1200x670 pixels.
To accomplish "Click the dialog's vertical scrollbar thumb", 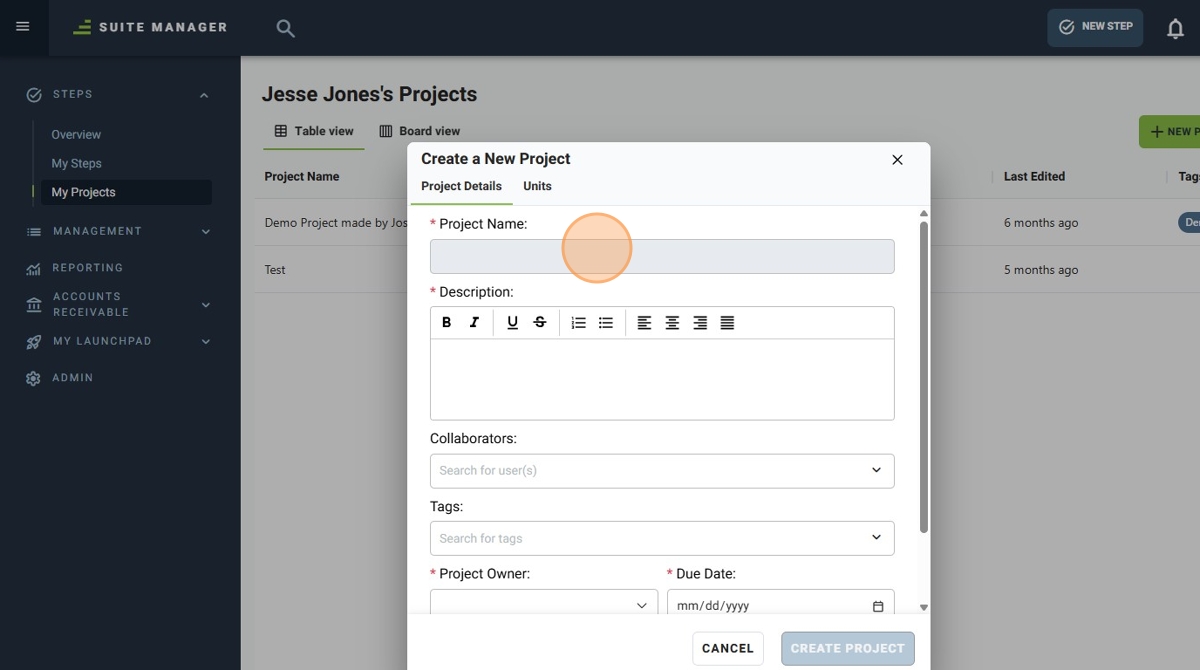I will (x=924, y=377).
